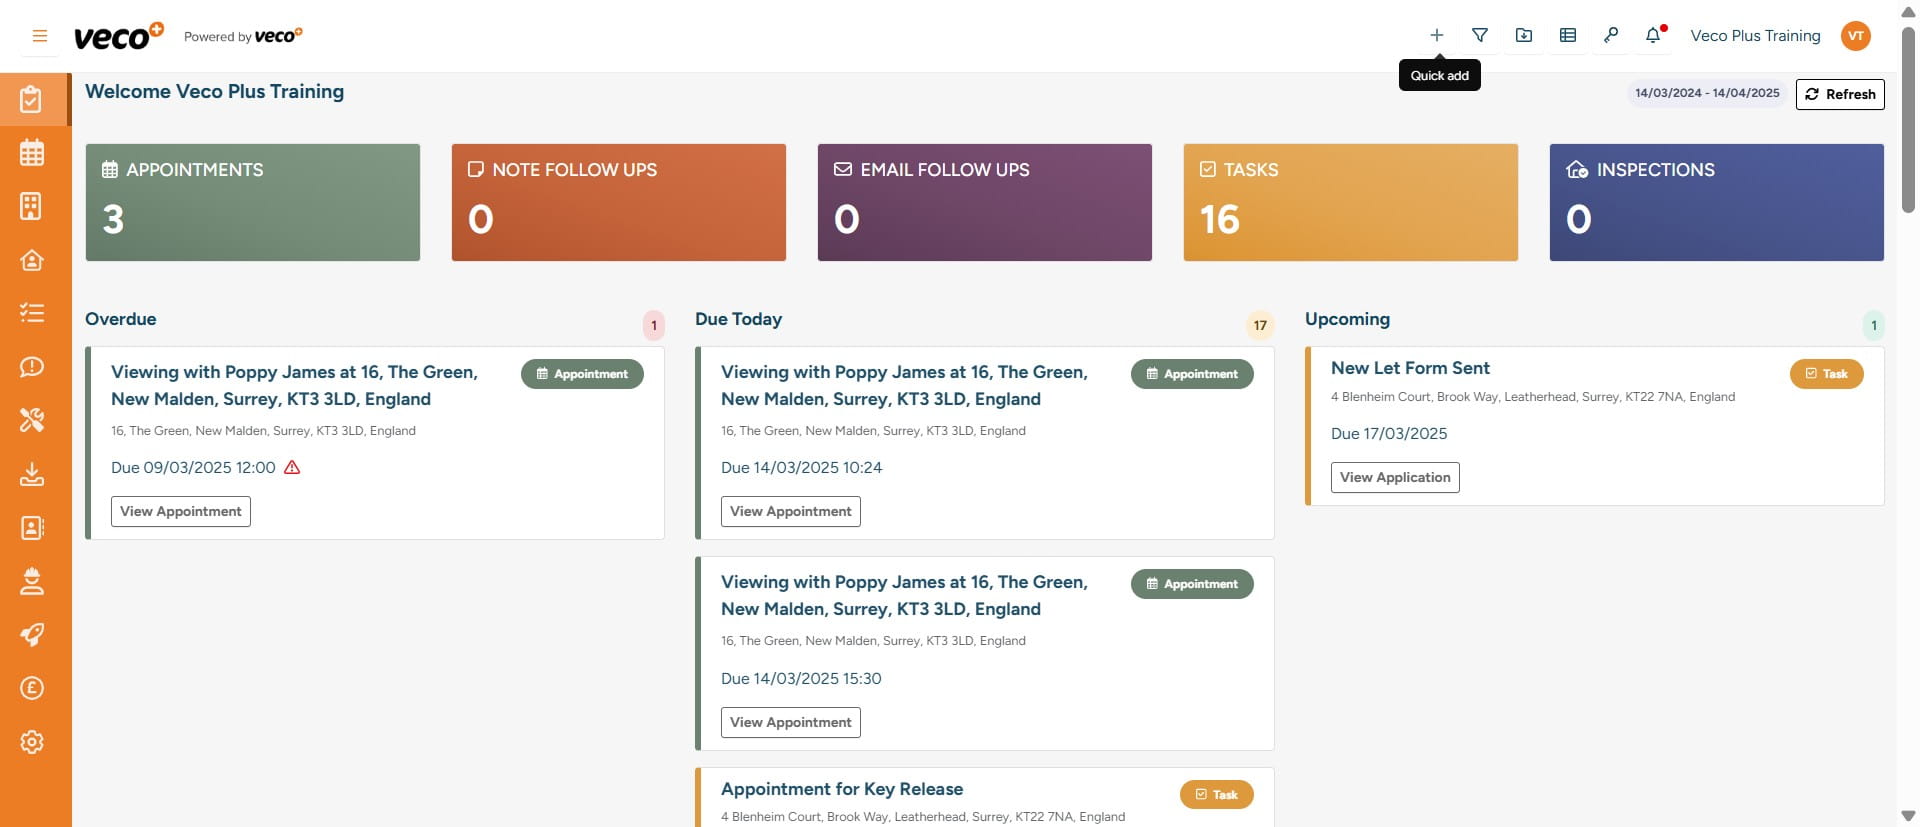1920x827 pixels.
Task: Open the key icon in top toolbar
Action: [x=1611, y=36]
